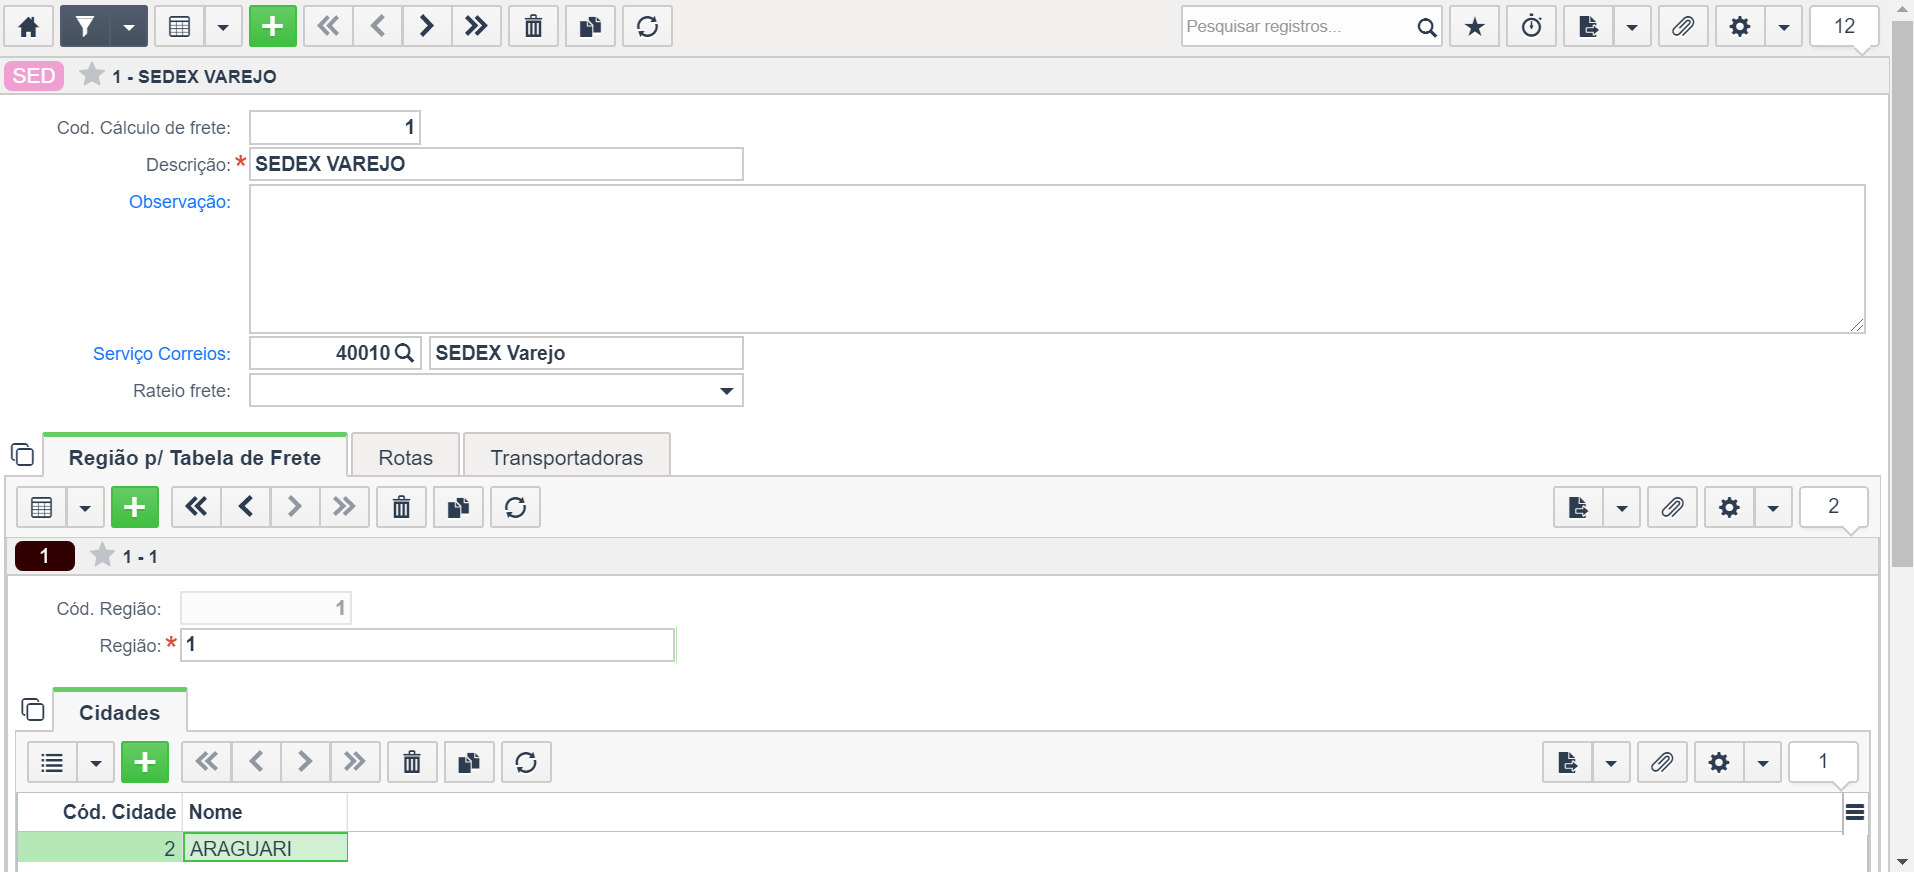This screenshot has height=872, width=1914.
Task: Refresh the Região section
Action: [x=516, y=507]
